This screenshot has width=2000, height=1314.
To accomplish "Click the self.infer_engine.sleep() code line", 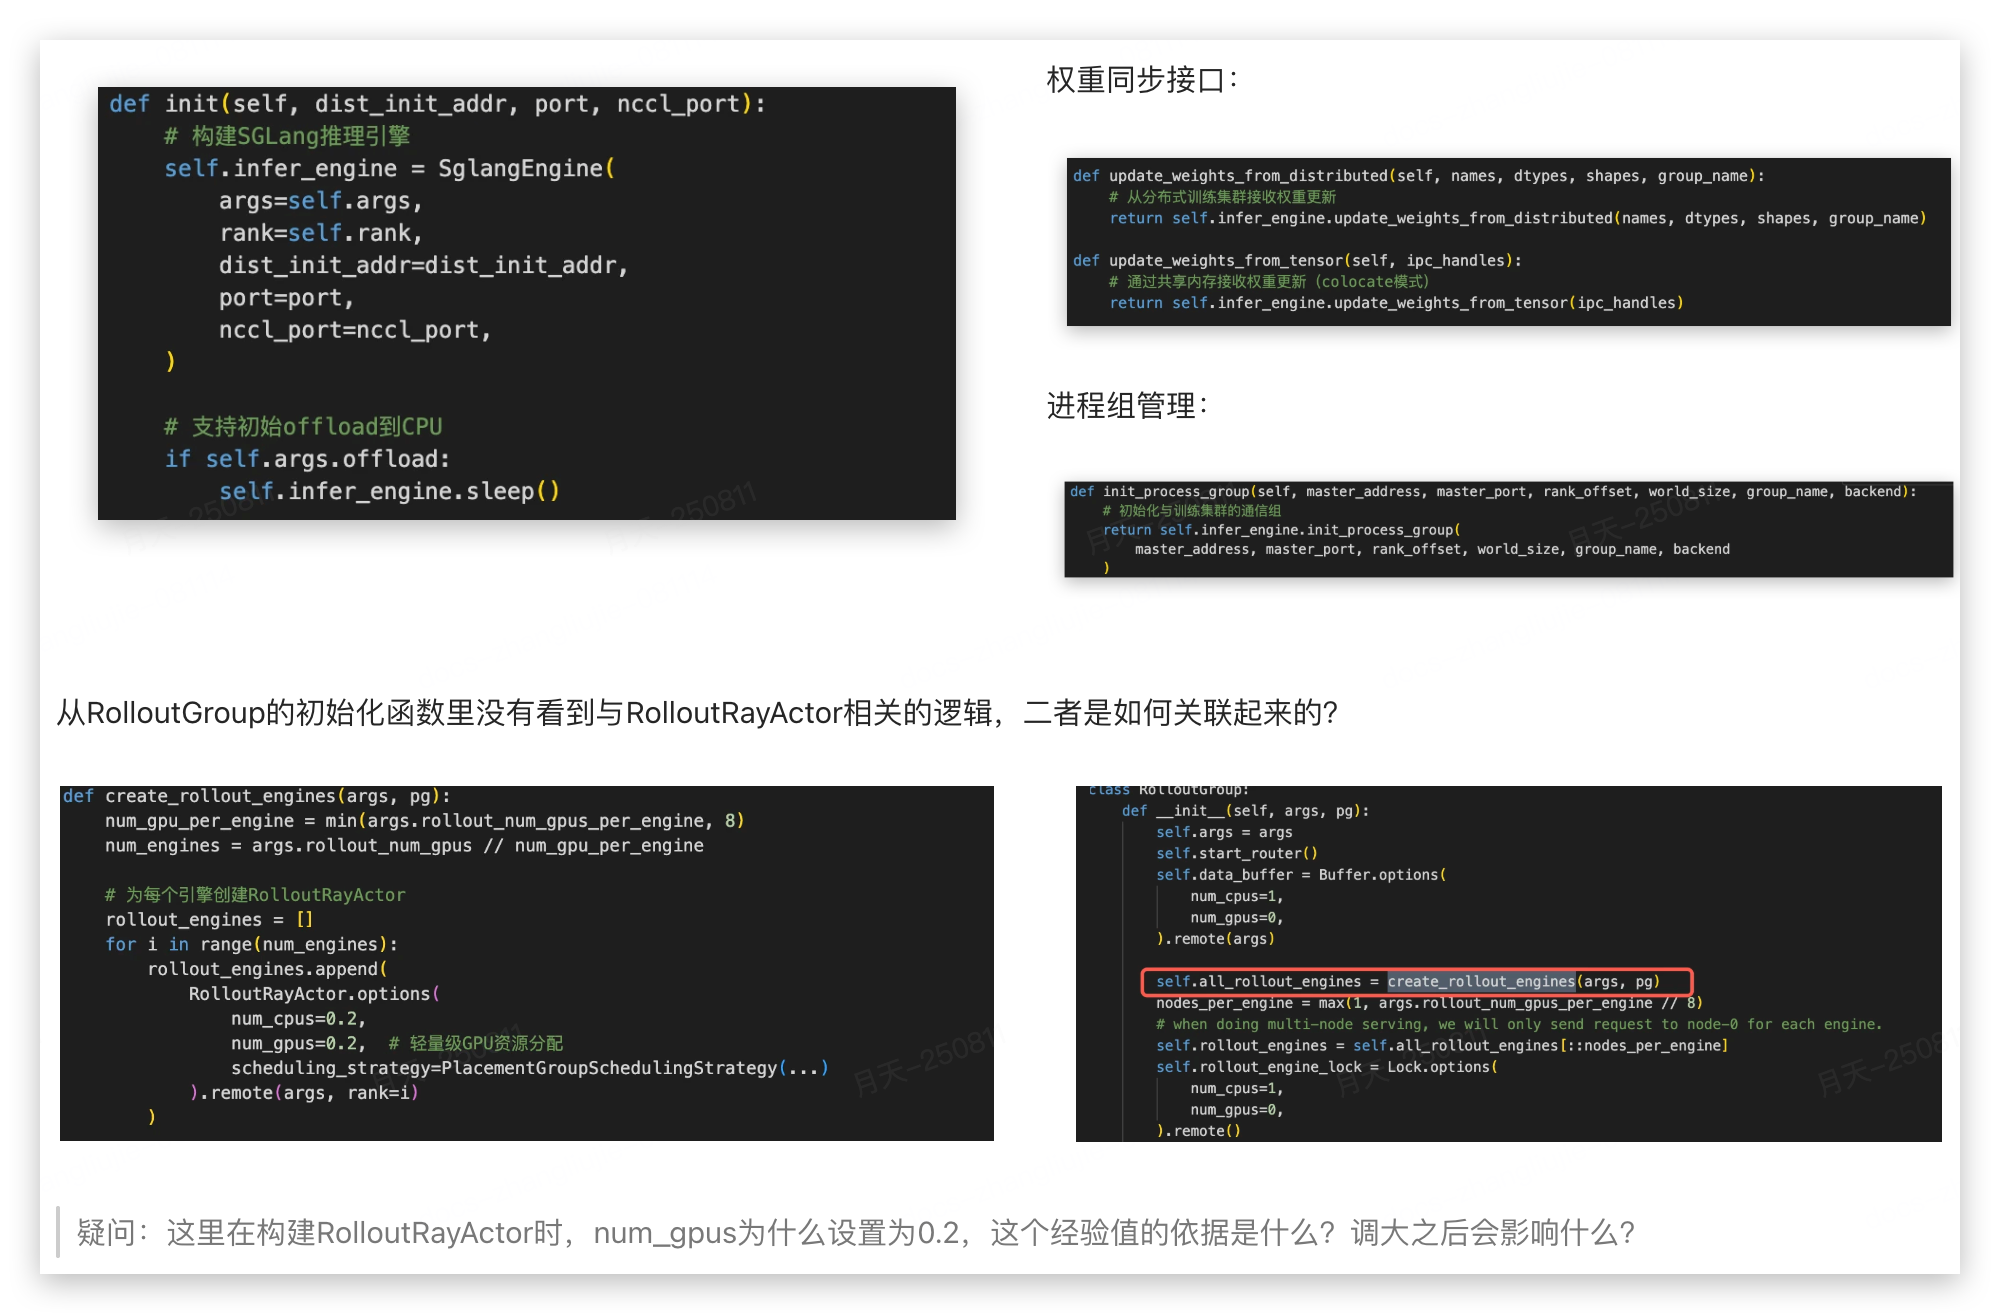I will [x=389, y=491].
